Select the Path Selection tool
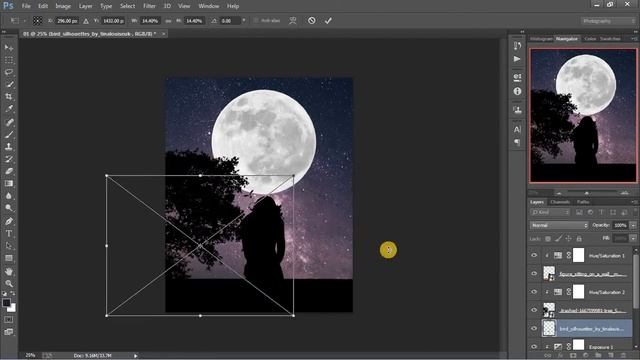Image resolution: width=640 pixels, height=360 pixels. click(9, 246)
